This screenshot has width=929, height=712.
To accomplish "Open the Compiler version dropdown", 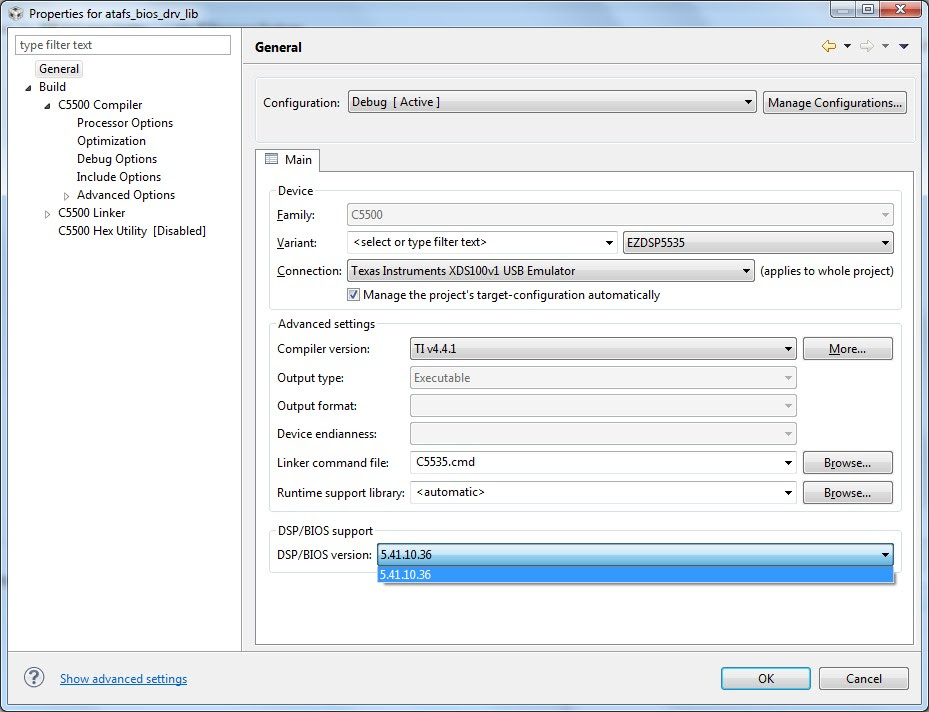I will pos(603,349).
